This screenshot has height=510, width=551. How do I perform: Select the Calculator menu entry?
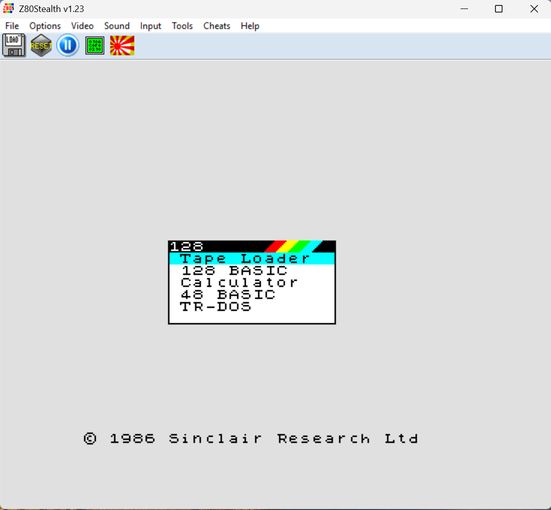click(252, 283)
